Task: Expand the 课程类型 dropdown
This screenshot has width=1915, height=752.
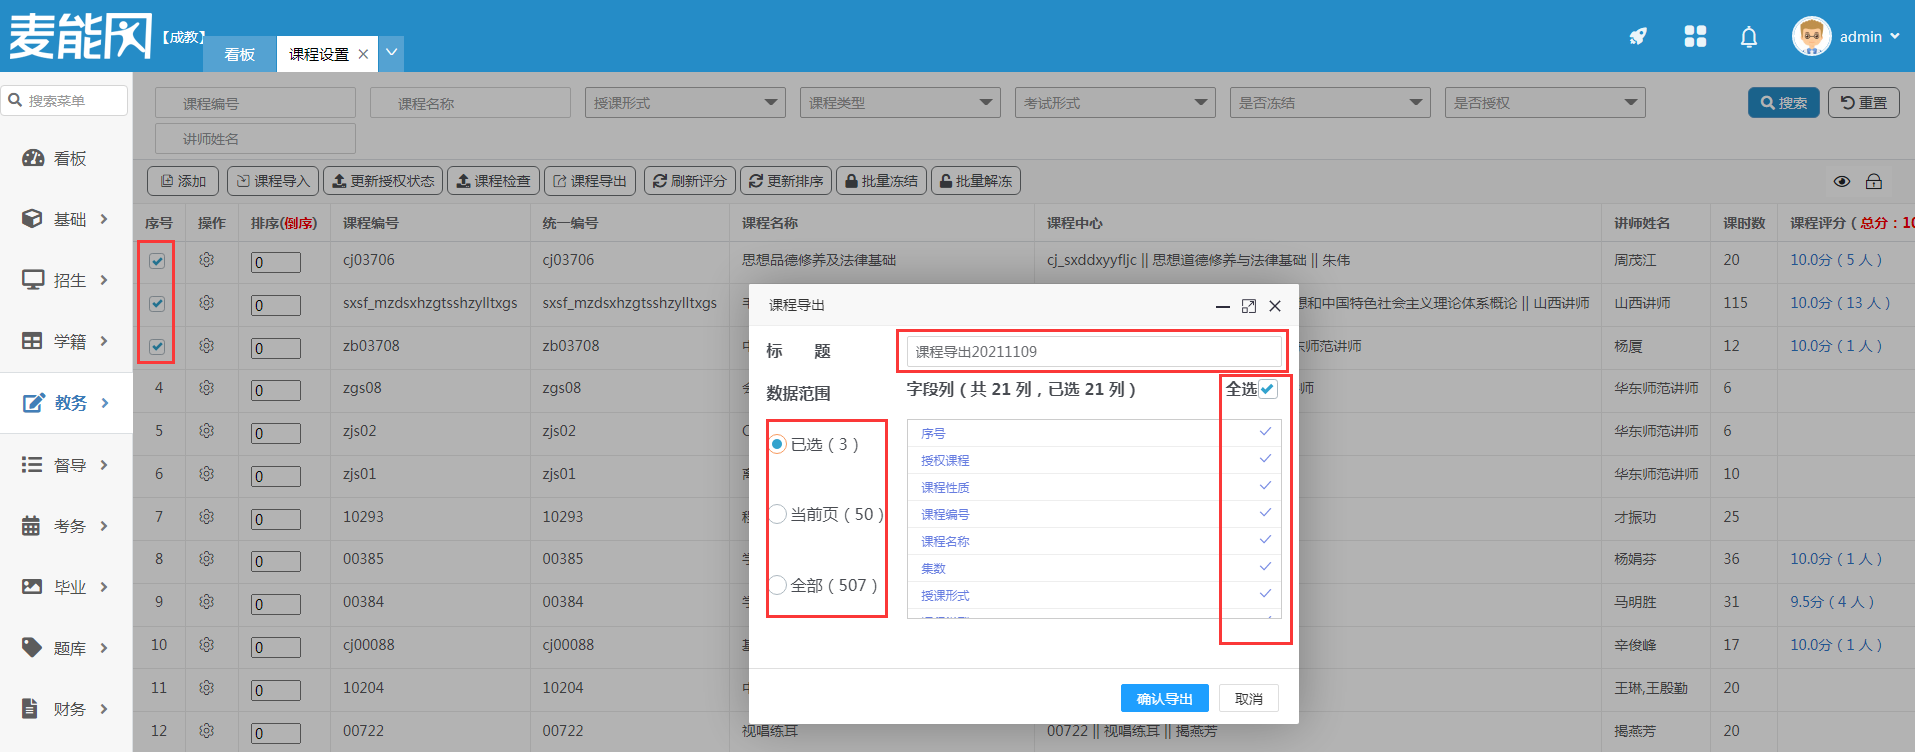Action: [x=900, y=103]
